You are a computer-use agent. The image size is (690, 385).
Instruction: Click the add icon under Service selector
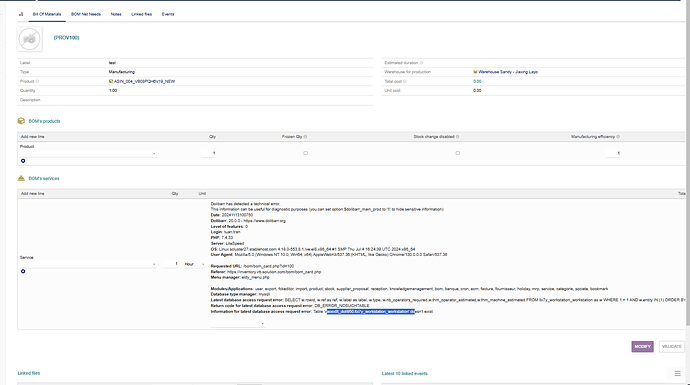coord(23,271)
